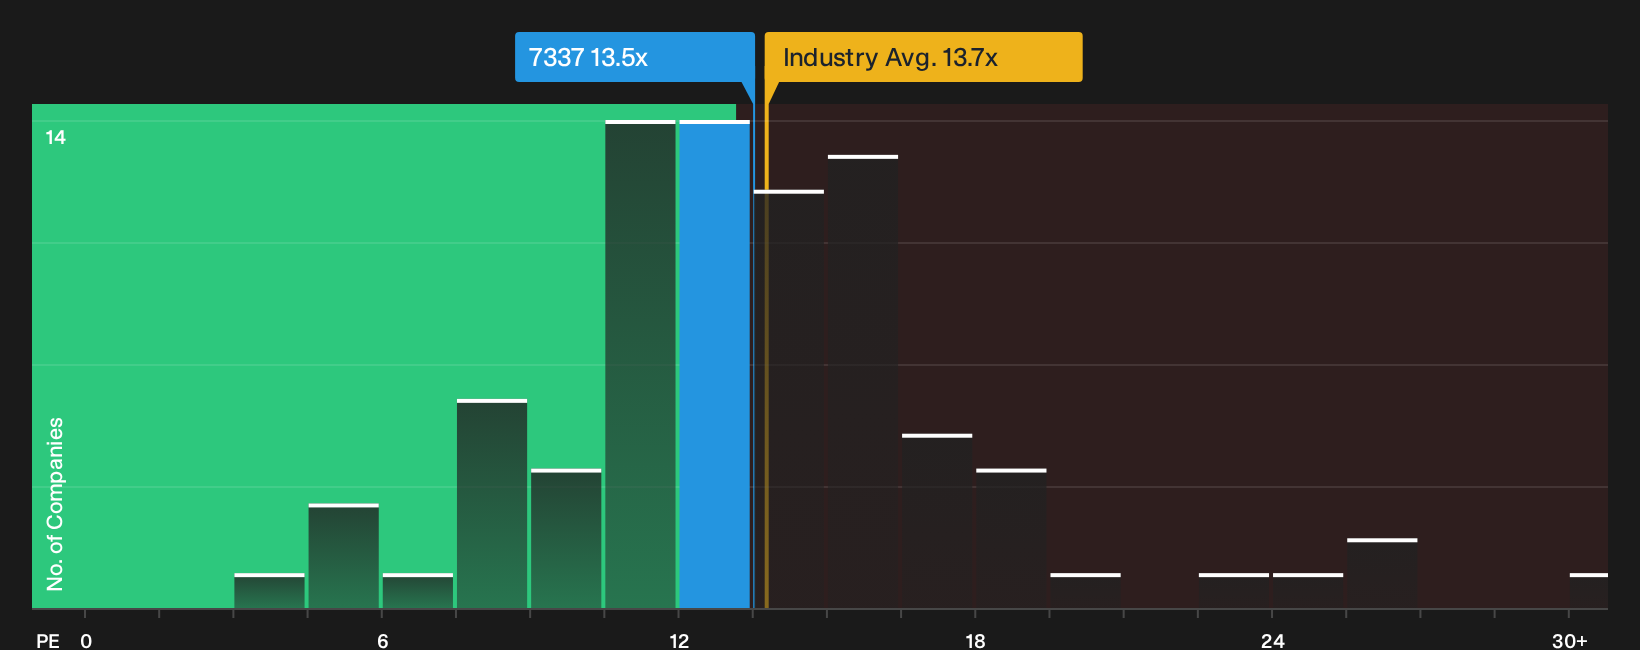Image resolution: width=1640 pixels, height=650 pixels.
Task: Click the yellow Industry Avg. 13.7x label
Action: (x=923, y=57)
